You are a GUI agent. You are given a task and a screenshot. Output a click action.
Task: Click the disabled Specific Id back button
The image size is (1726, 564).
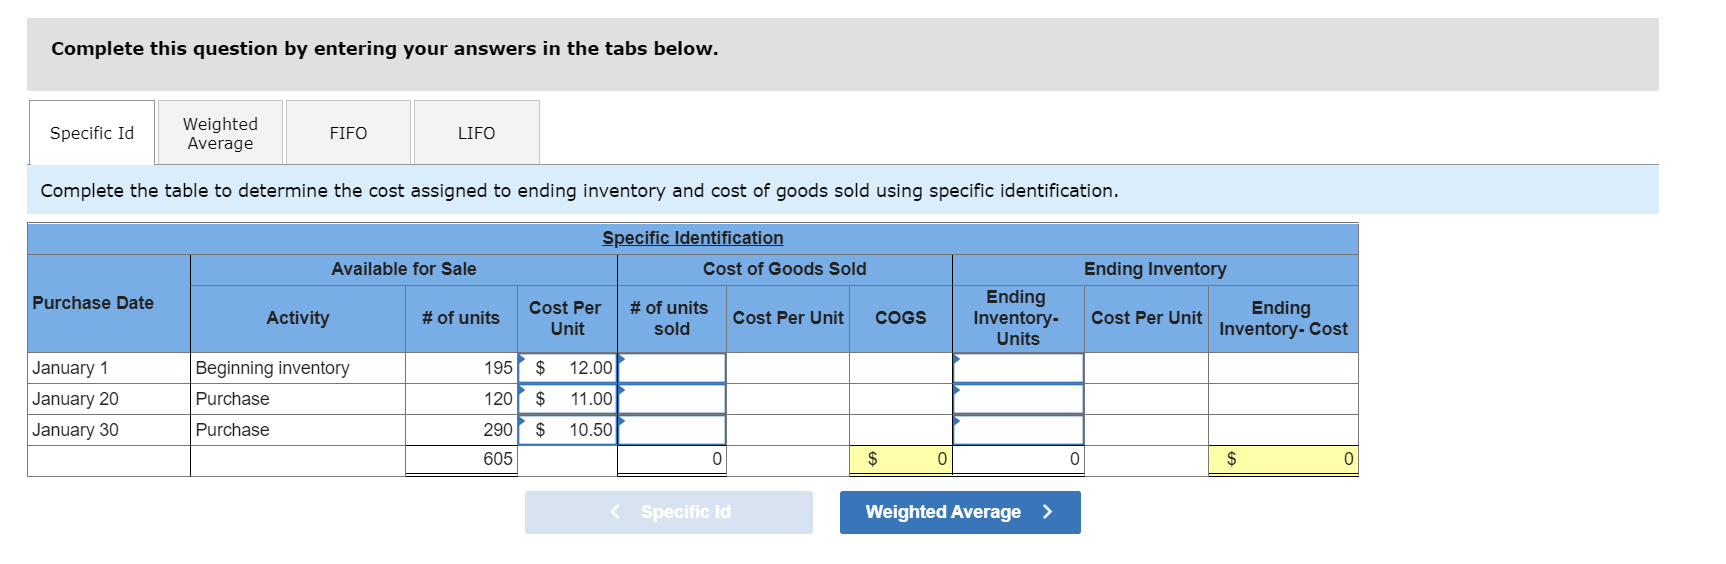668,512
